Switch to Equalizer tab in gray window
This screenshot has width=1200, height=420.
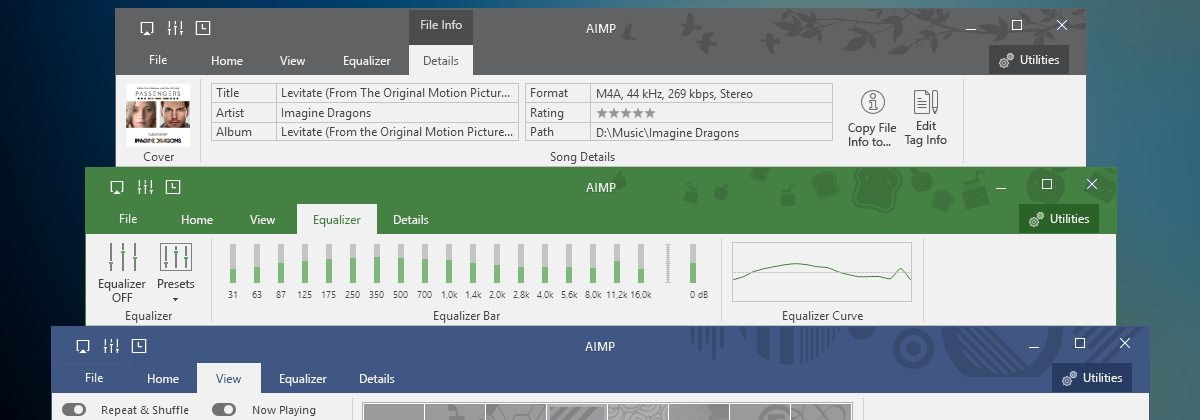pos(366,60)
